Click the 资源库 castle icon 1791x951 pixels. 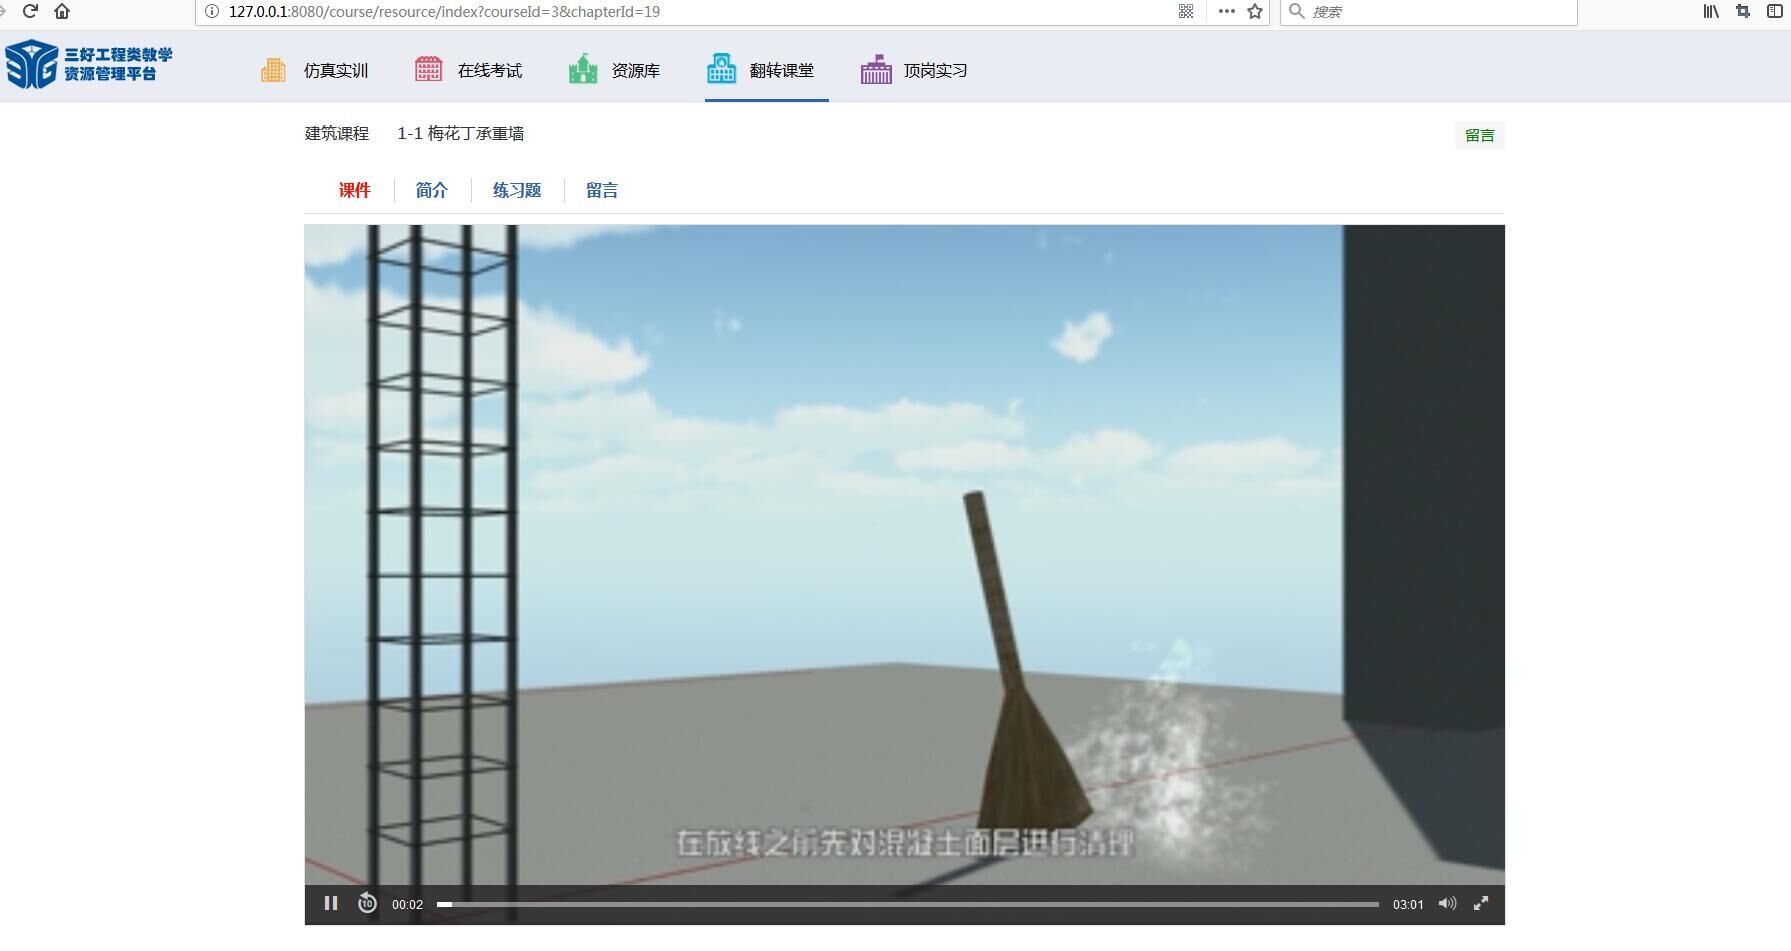(583, 70)
